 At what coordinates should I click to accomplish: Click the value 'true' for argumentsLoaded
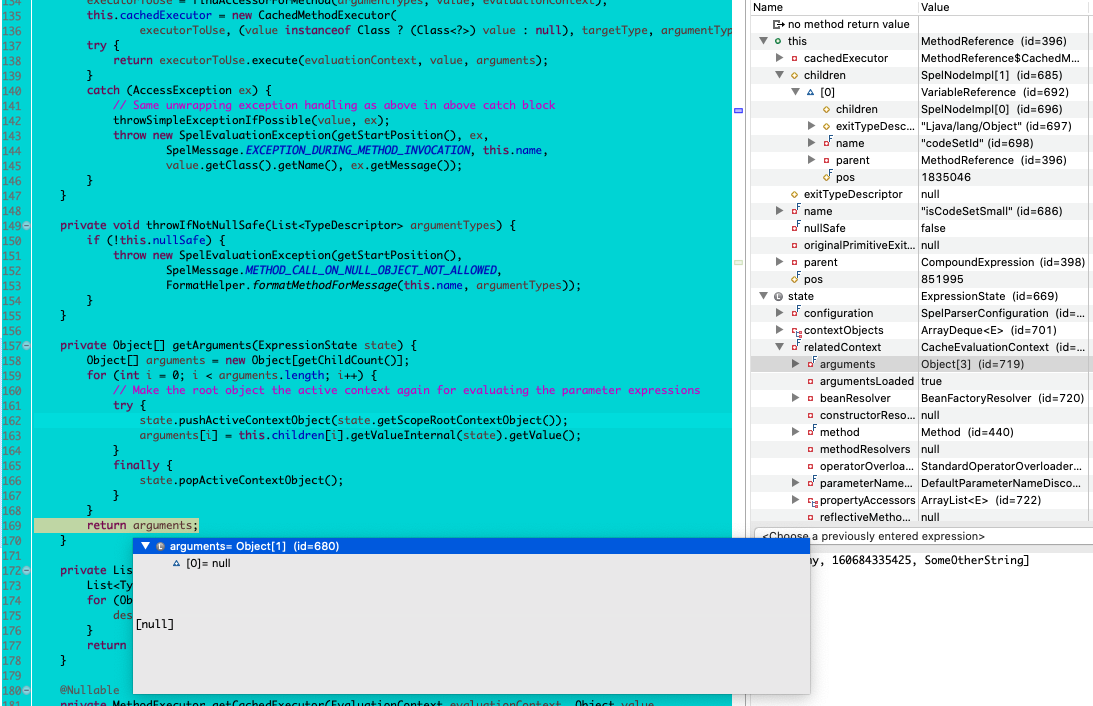931,381
